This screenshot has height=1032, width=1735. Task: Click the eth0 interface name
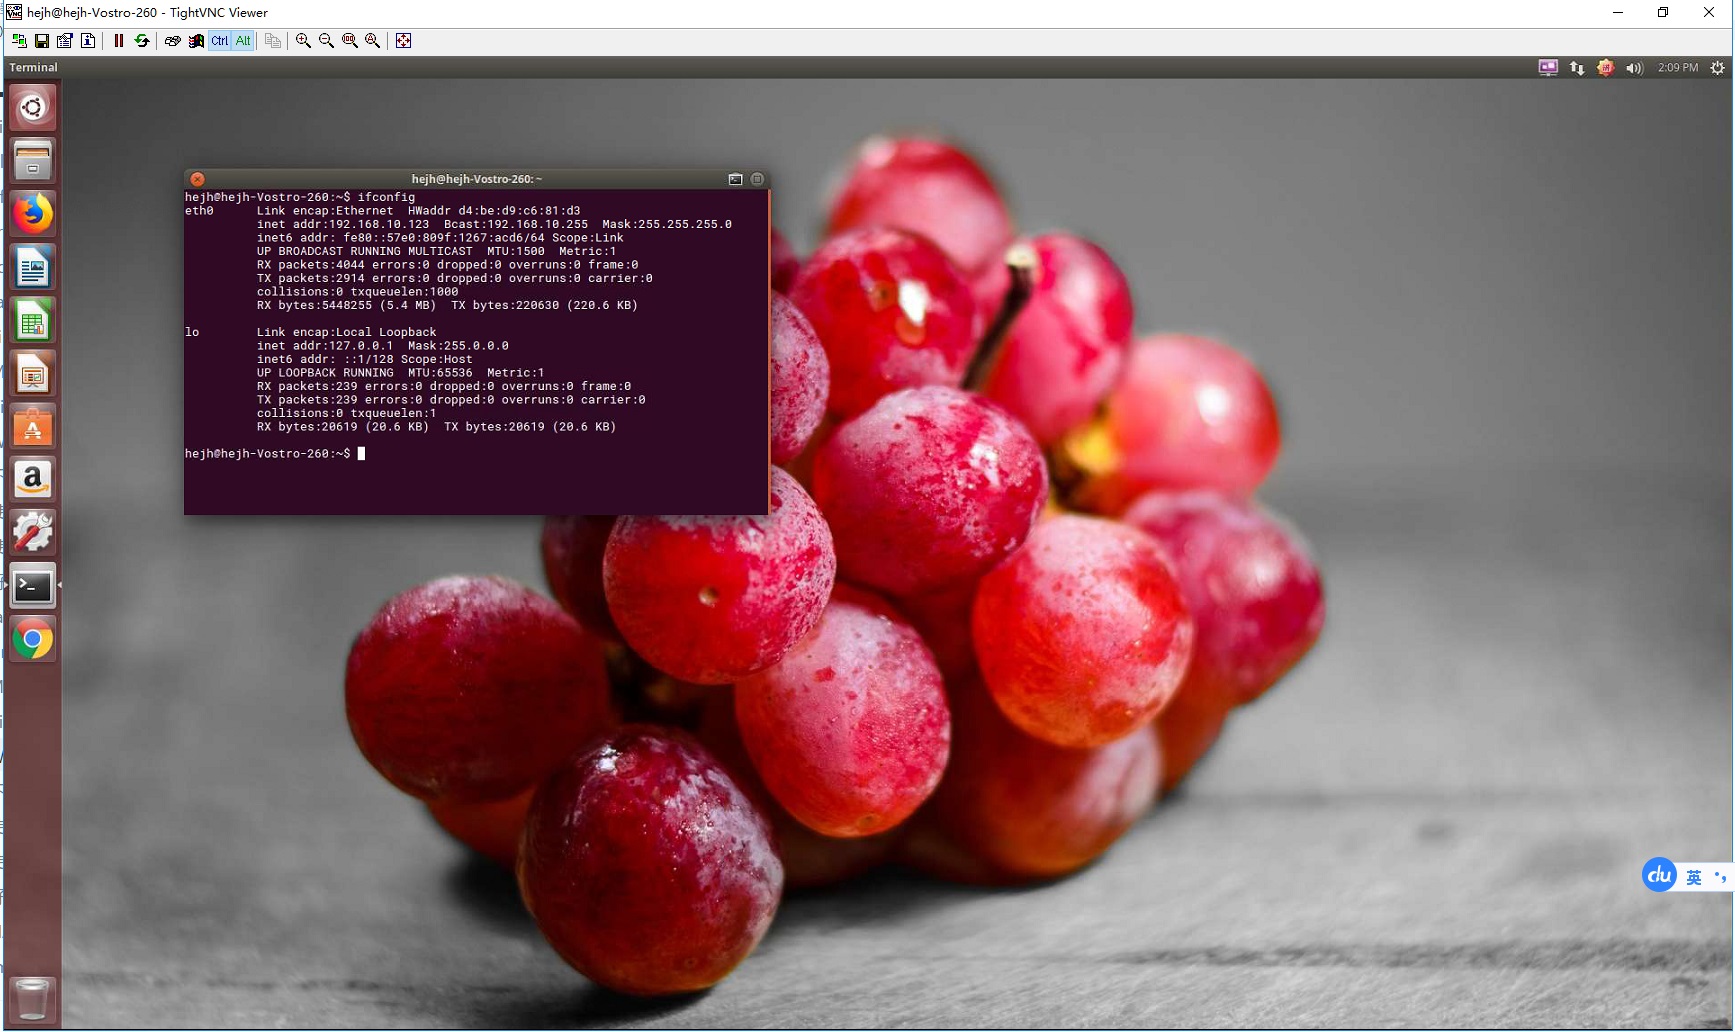(199, 211)
